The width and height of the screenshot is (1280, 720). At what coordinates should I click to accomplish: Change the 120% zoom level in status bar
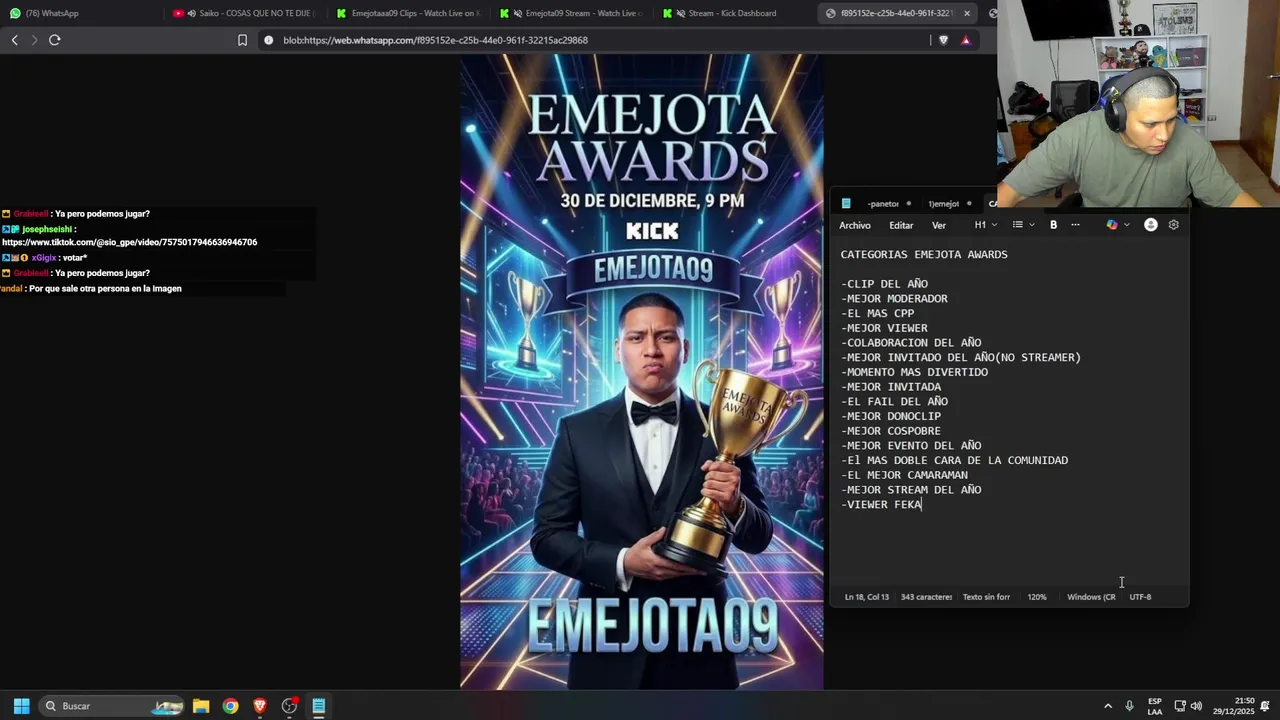1037,597
